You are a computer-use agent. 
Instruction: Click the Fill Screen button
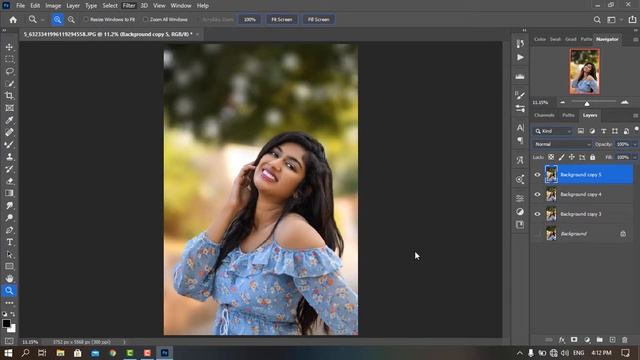pos(318,20)
